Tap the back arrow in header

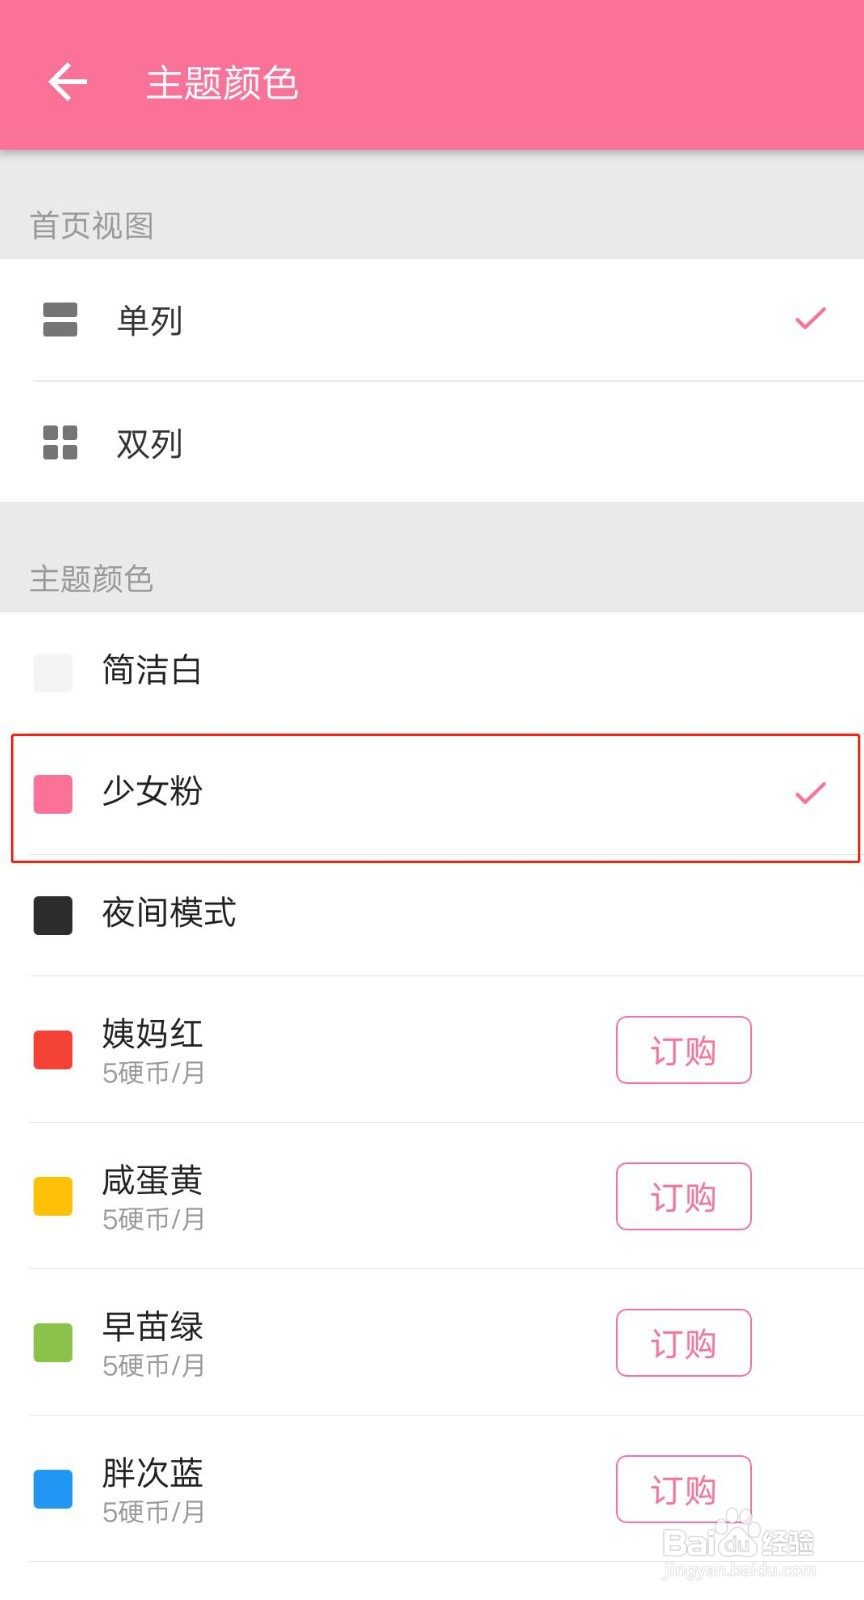[x=67, y=82]
